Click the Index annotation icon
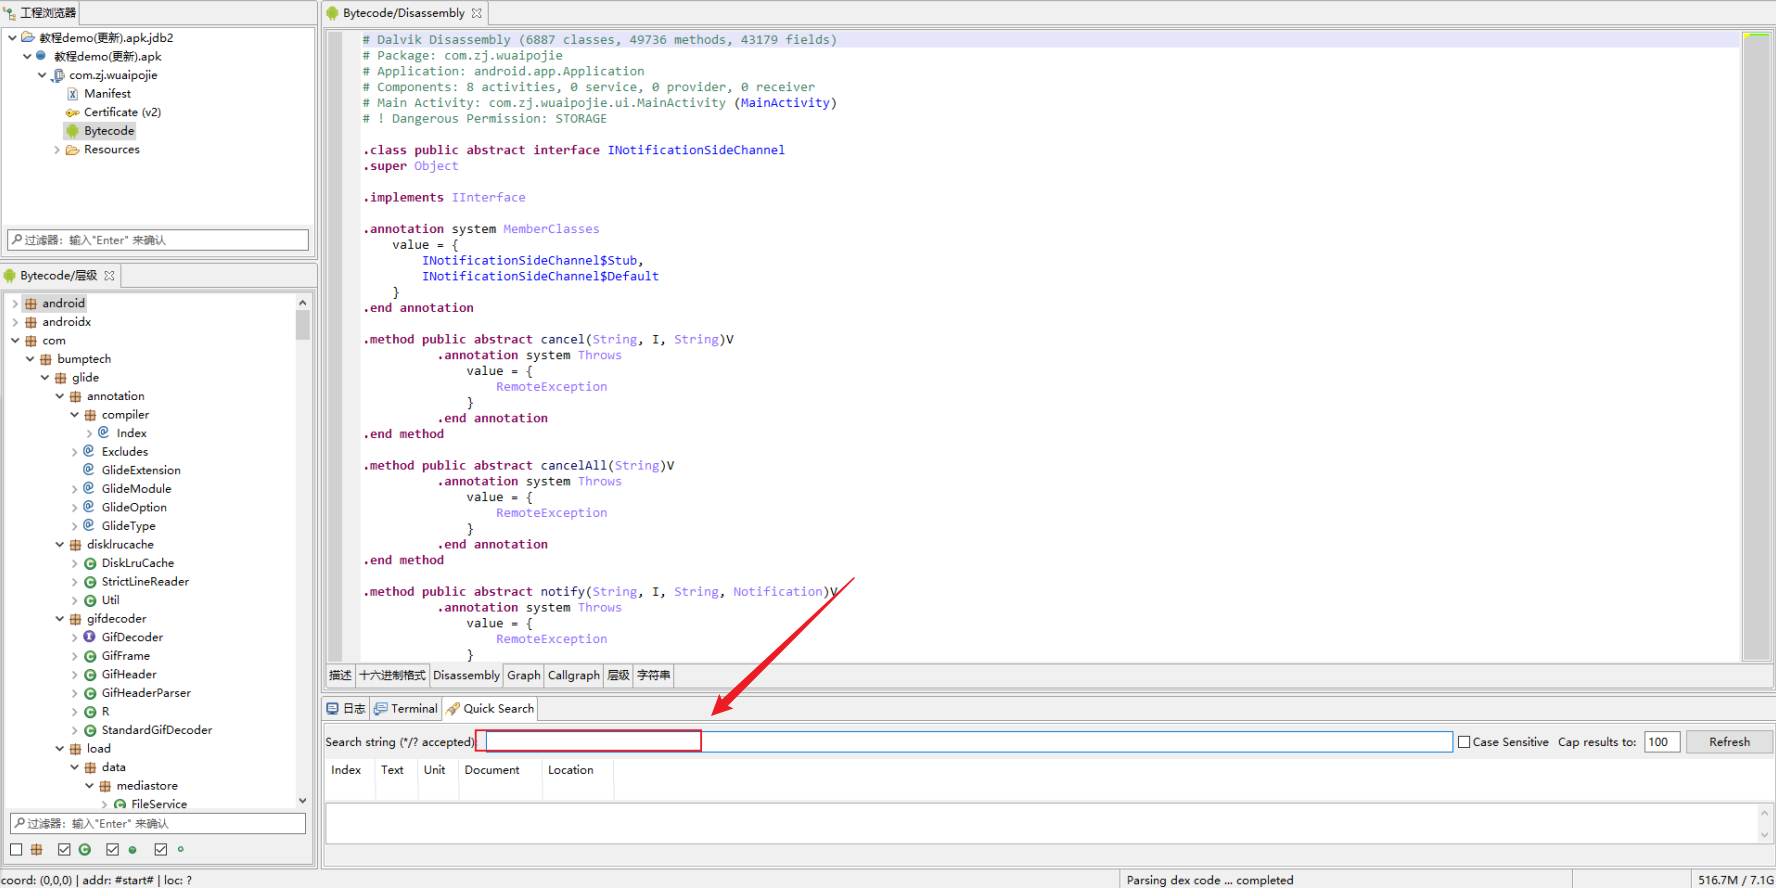The height and width of the screenshot is (888, 1776). tap(104, 433)
